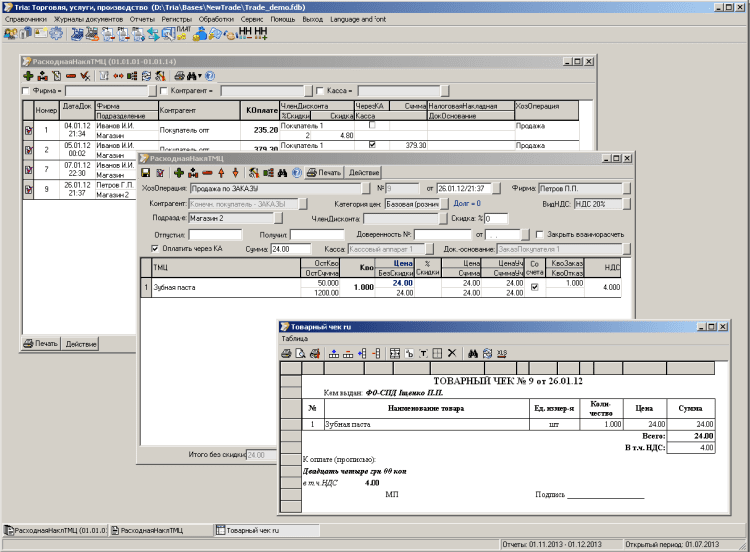
Task: Click binoculars search icon in receipt toolbar
Action: click(473, 353)
